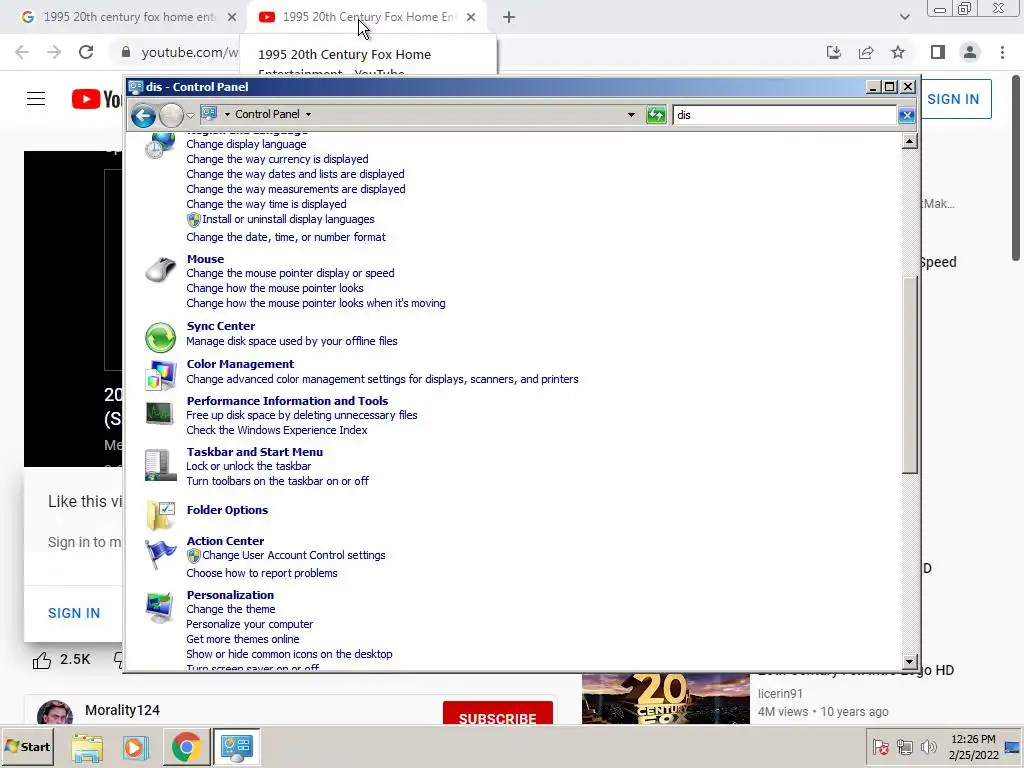This screenshot has width=1024, height=768.
Task: Open the Mouse icon in Control Panel
Action: pyautogui.click(x=160, y=269)
